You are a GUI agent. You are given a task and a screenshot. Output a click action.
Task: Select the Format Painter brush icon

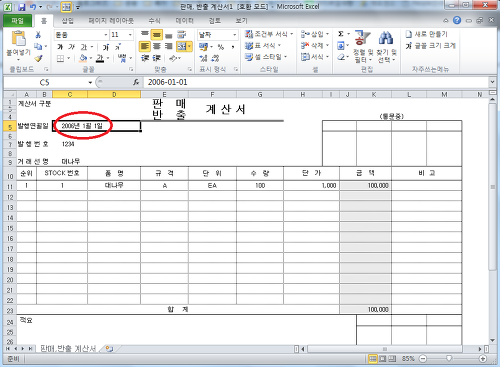tap(38, 58)
